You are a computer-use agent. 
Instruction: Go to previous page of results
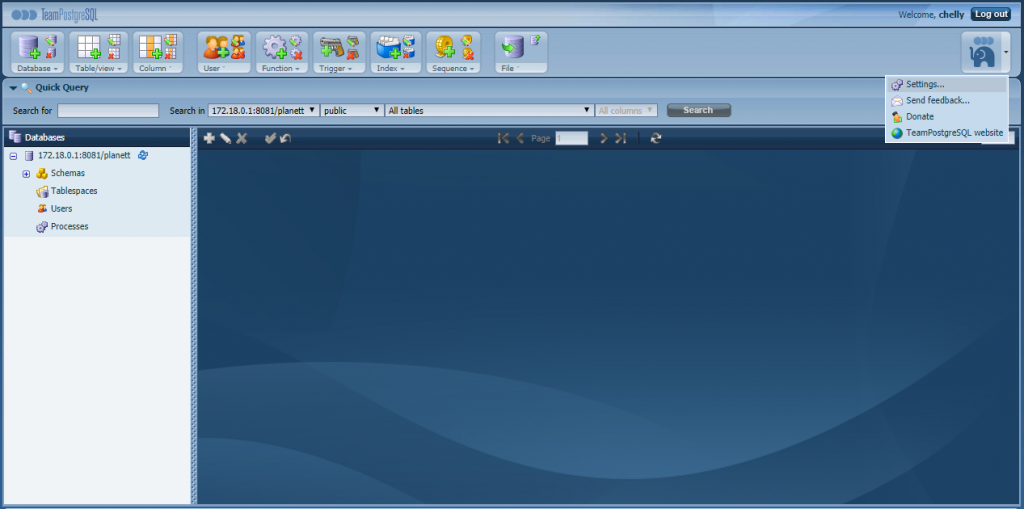coord(520,138)
